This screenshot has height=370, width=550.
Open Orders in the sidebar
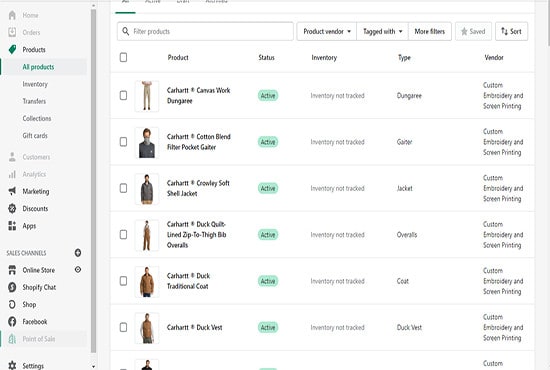click(x=31, y=32)
